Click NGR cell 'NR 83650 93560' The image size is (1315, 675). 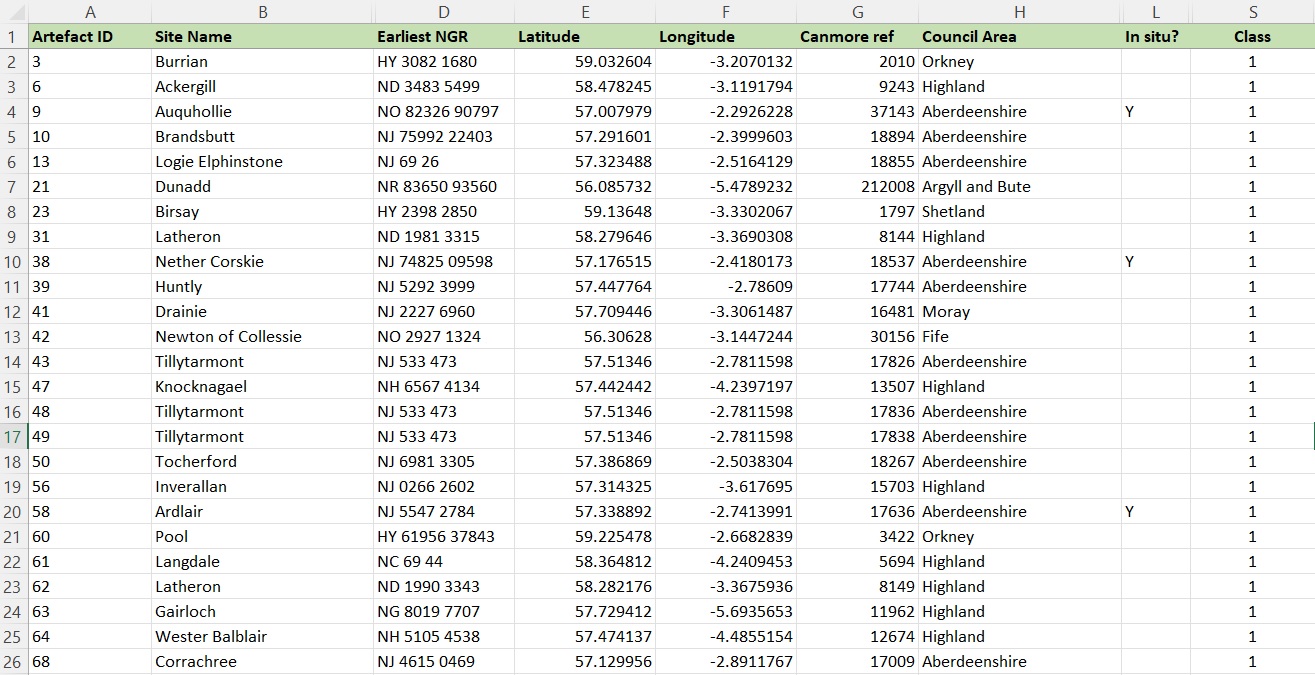coord(444,187)
